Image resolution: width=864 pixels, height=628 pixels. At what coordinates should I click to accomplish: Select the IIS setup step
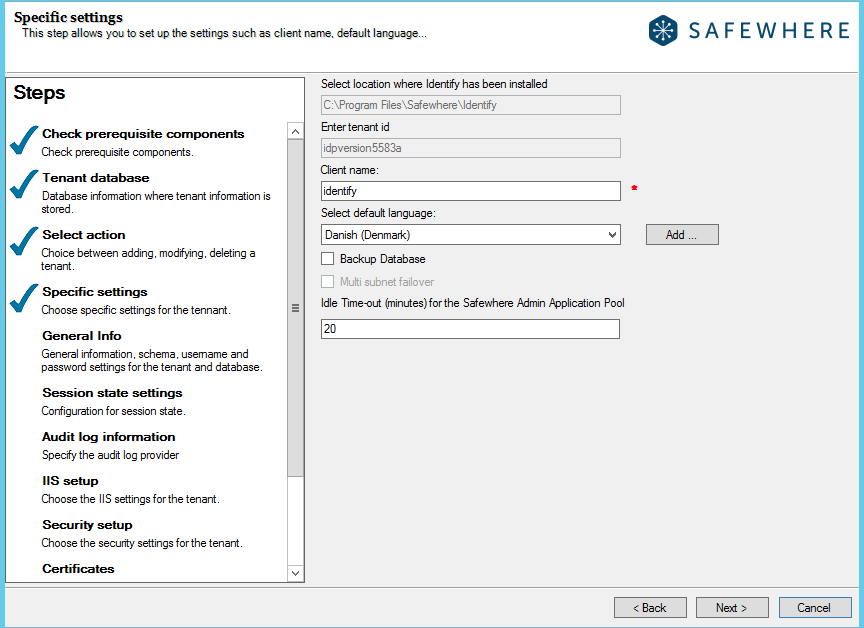pyautogui.click(x=70, y=481)
